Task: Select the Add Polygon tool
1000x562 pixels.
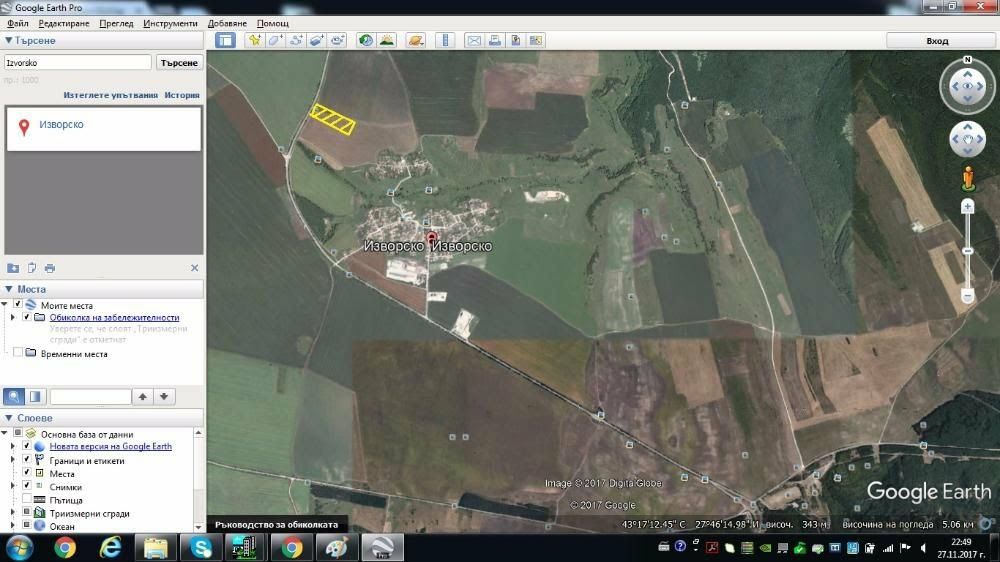Action: [276, 40]
